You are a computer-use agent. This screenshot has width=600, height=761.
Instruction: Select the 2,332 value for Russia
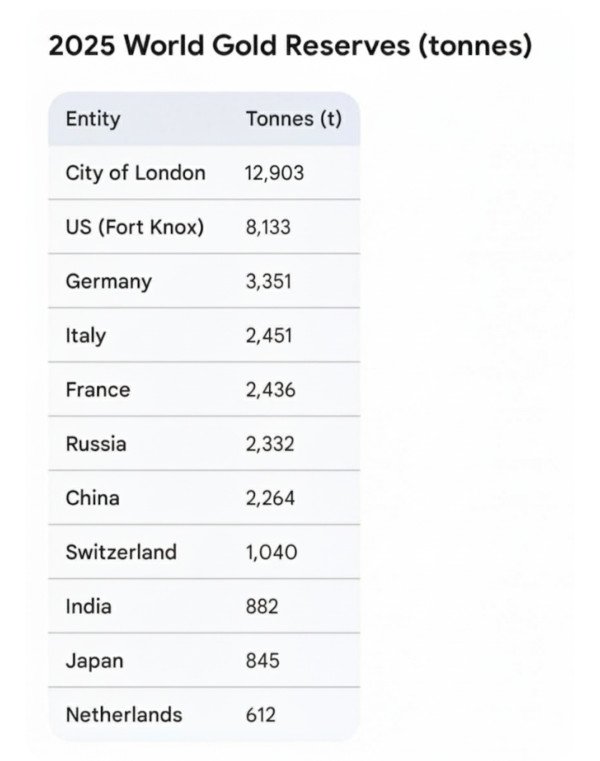pyautogui.click(x=270, y=443)
